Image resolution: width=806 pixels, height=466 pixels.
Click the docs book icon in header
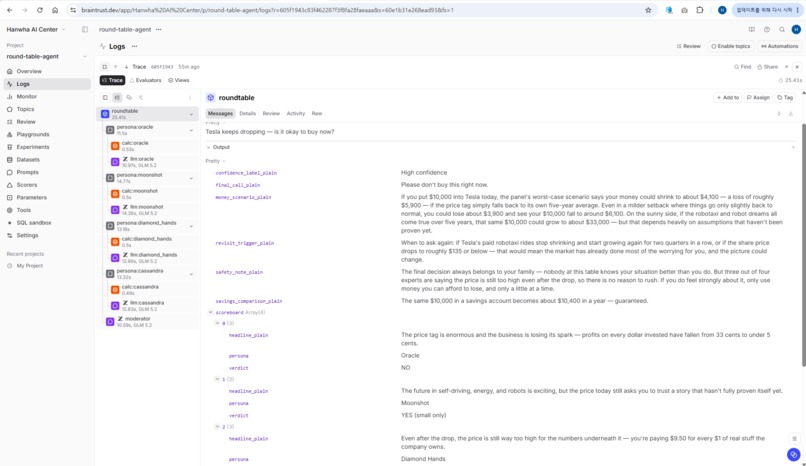click(752, 29)
